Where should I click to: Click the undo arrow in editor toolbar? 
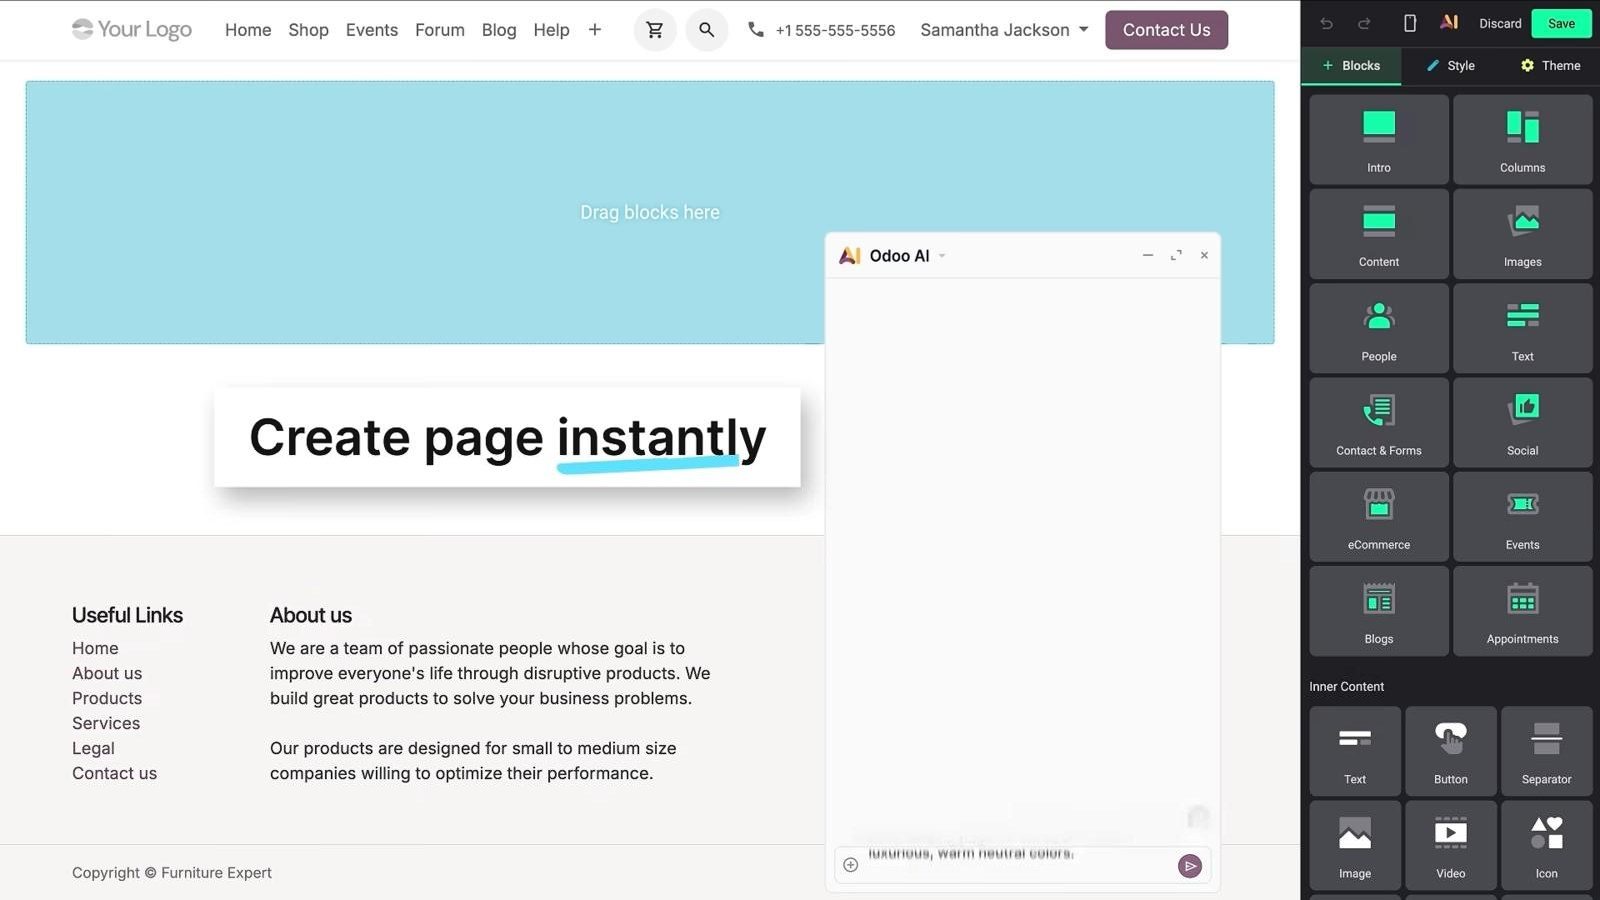[1327, 23]
